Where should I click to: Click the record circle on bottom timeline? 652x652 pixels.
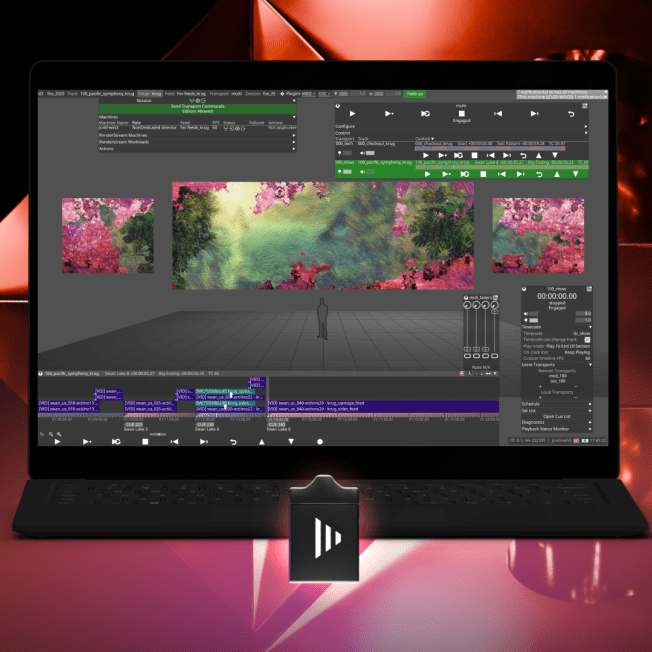(x=320, y=442)
